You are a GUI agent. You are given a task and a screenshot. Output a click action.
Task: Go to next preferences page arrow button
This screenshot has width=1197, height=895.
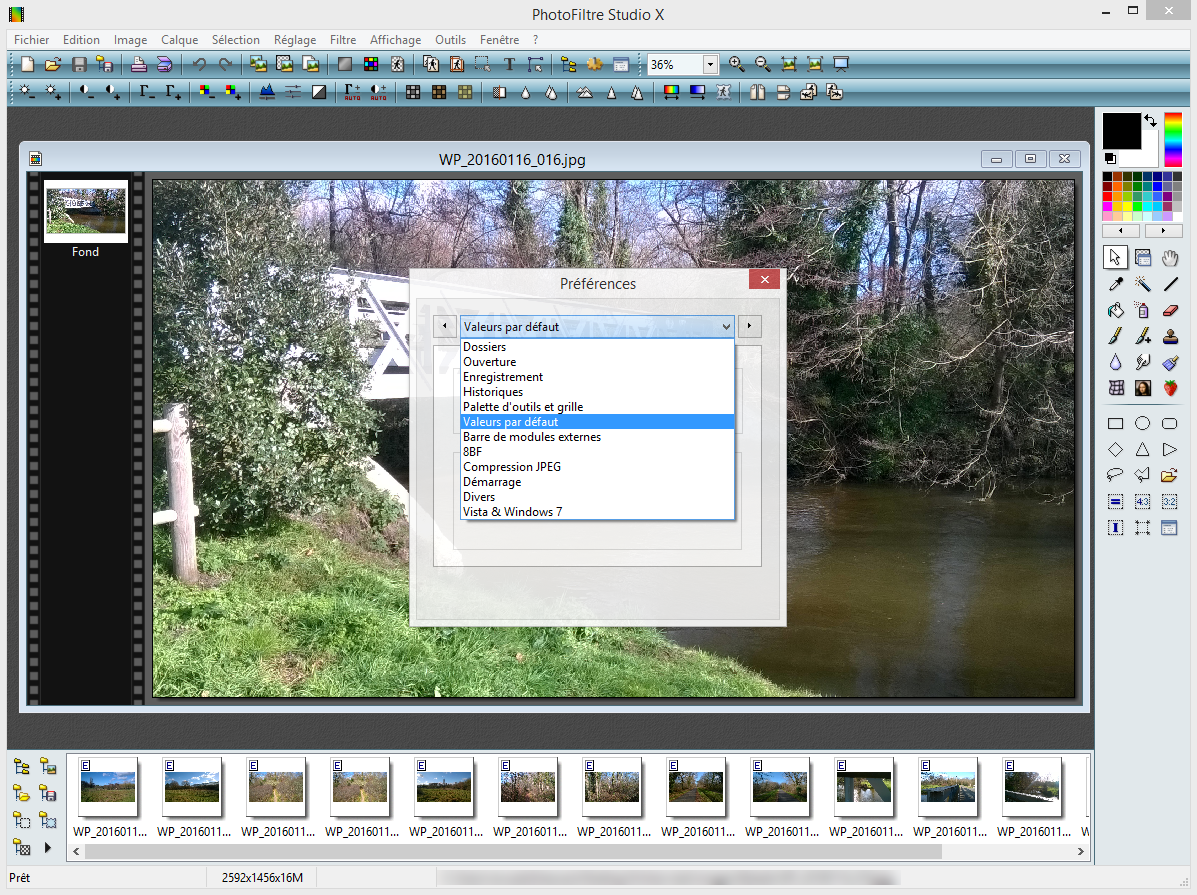pyautogui.click(x=749, y=326)
